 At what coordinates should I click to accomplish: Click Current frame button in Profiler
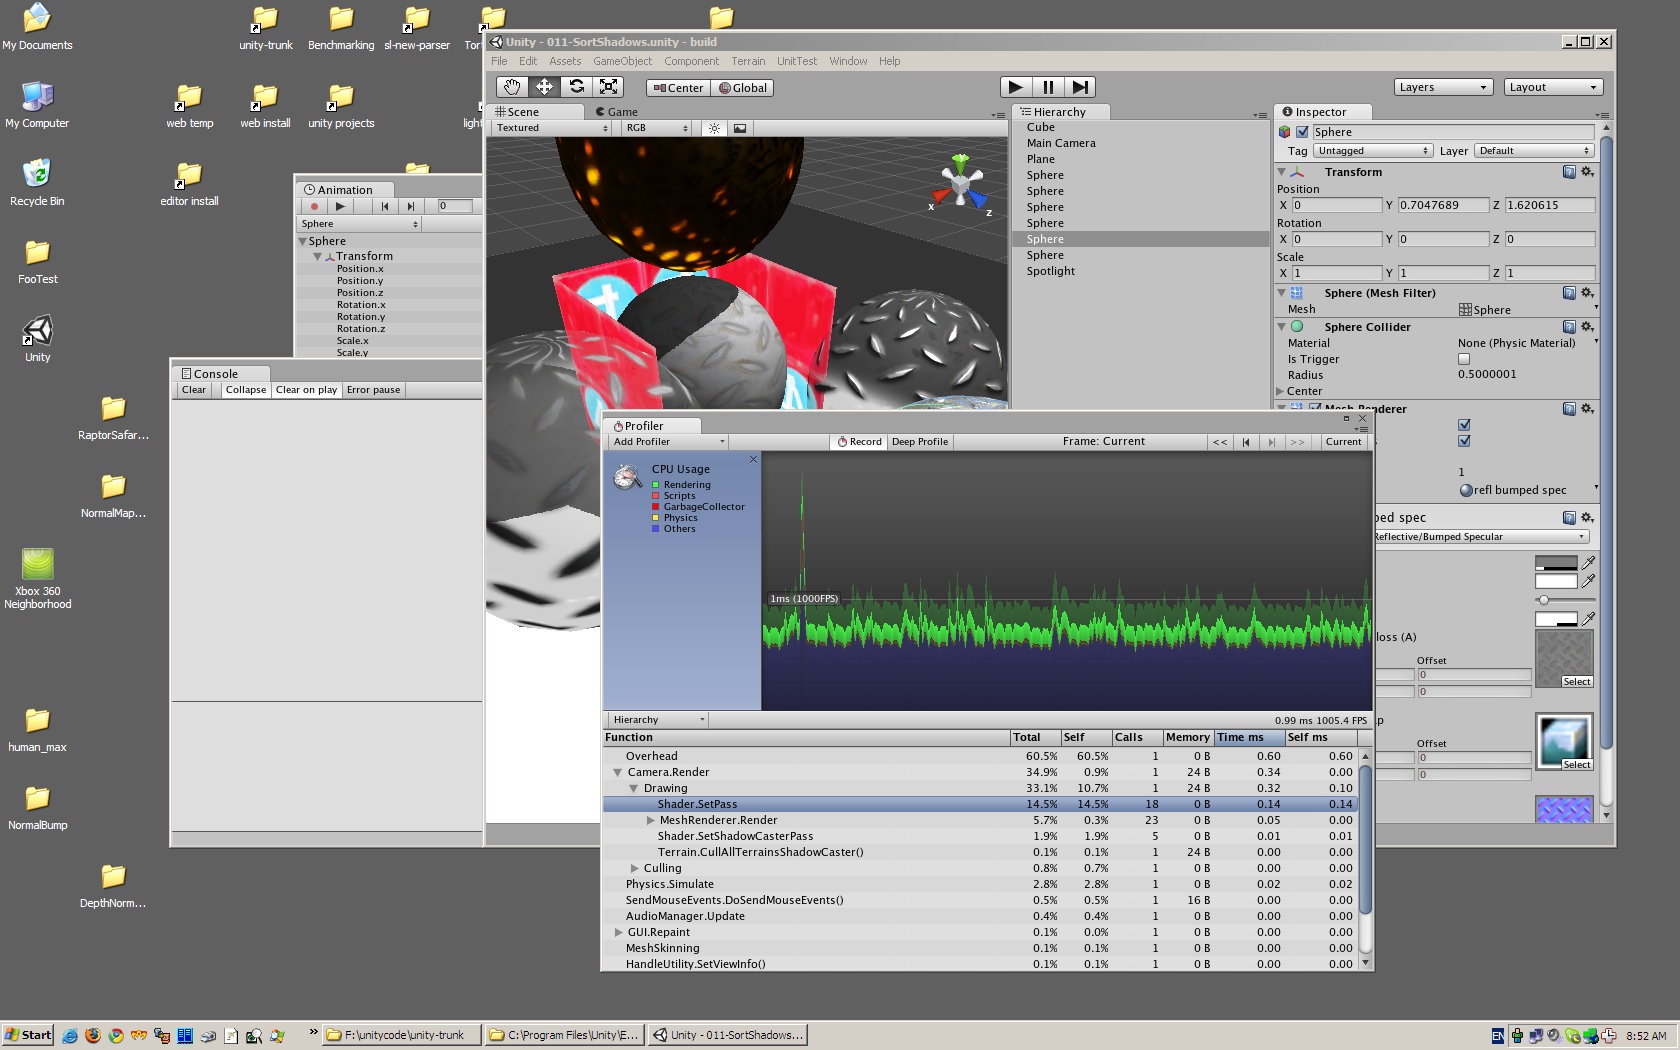pyautogui.click(x=1343, y=442)
